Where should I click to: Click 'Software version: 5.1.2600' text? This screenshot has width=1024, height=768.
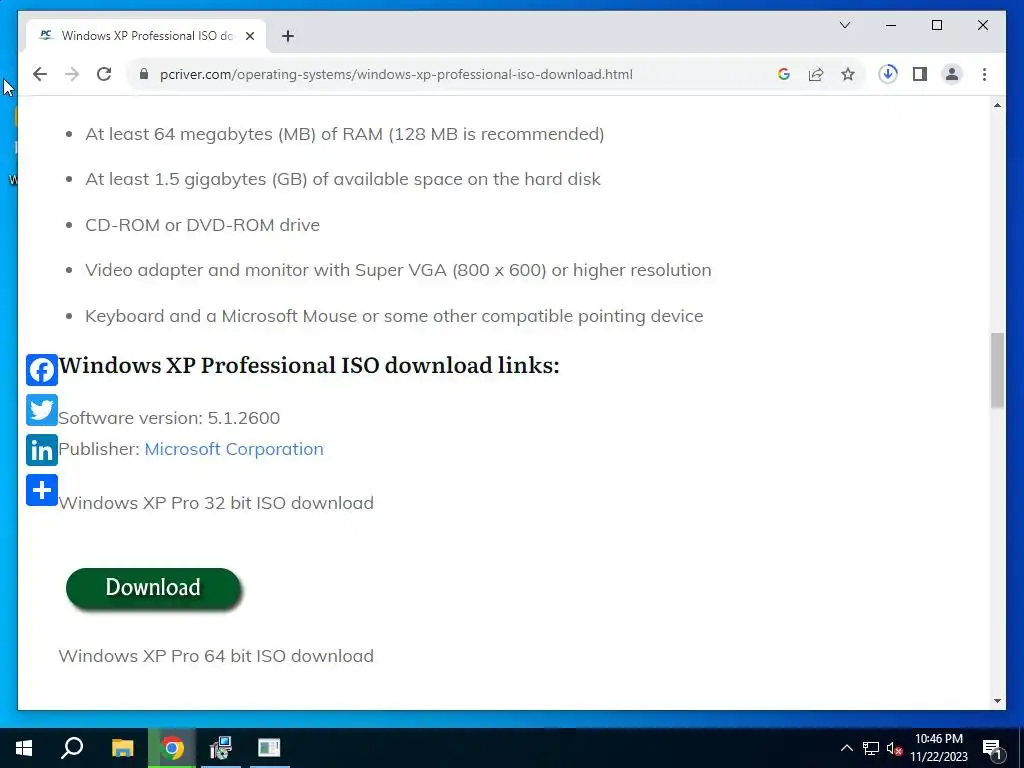click(169, 418)
